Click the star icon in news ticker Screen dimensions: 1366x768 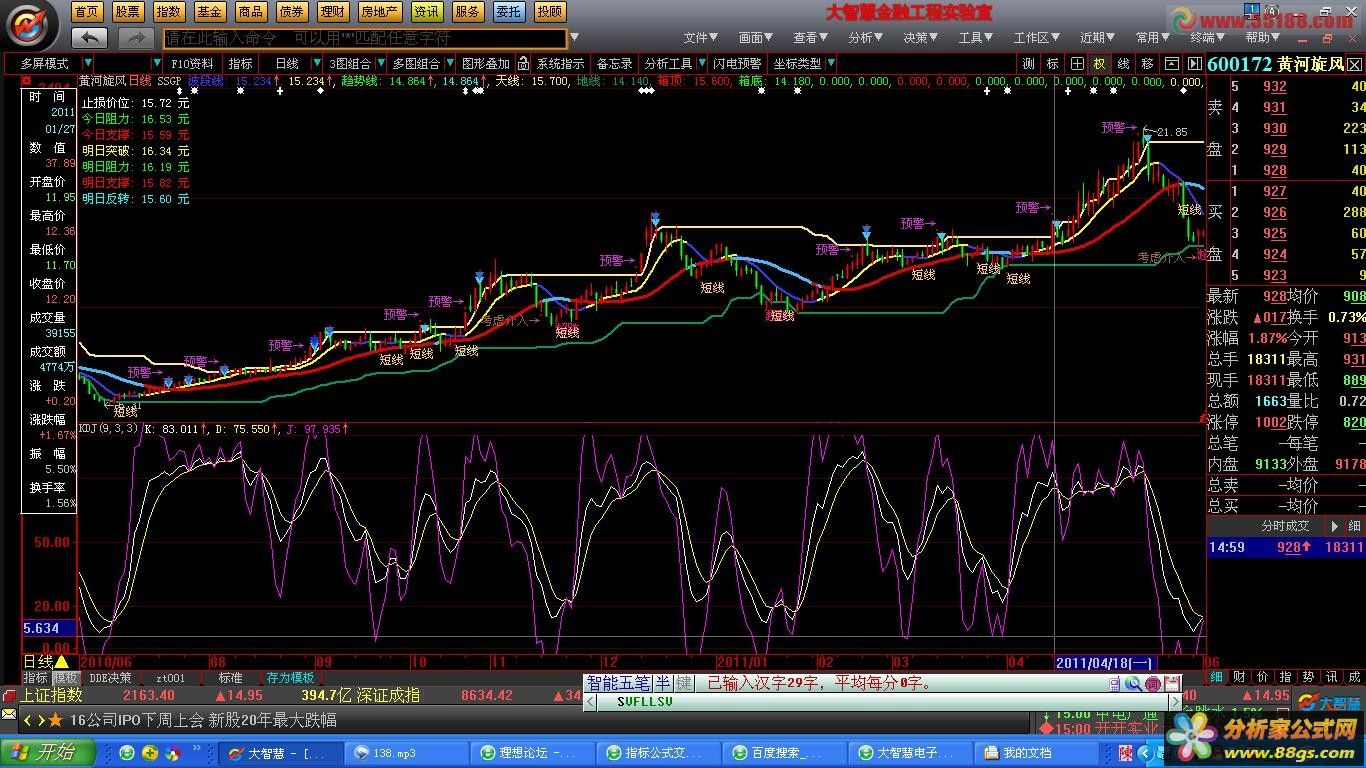[x=55, y=720]
